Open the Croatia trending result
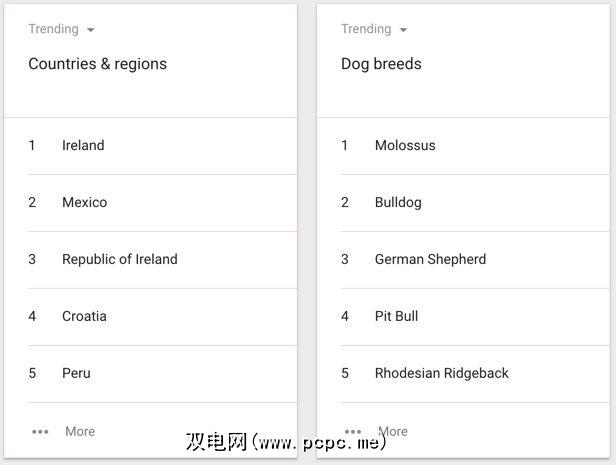 point(84,316)
